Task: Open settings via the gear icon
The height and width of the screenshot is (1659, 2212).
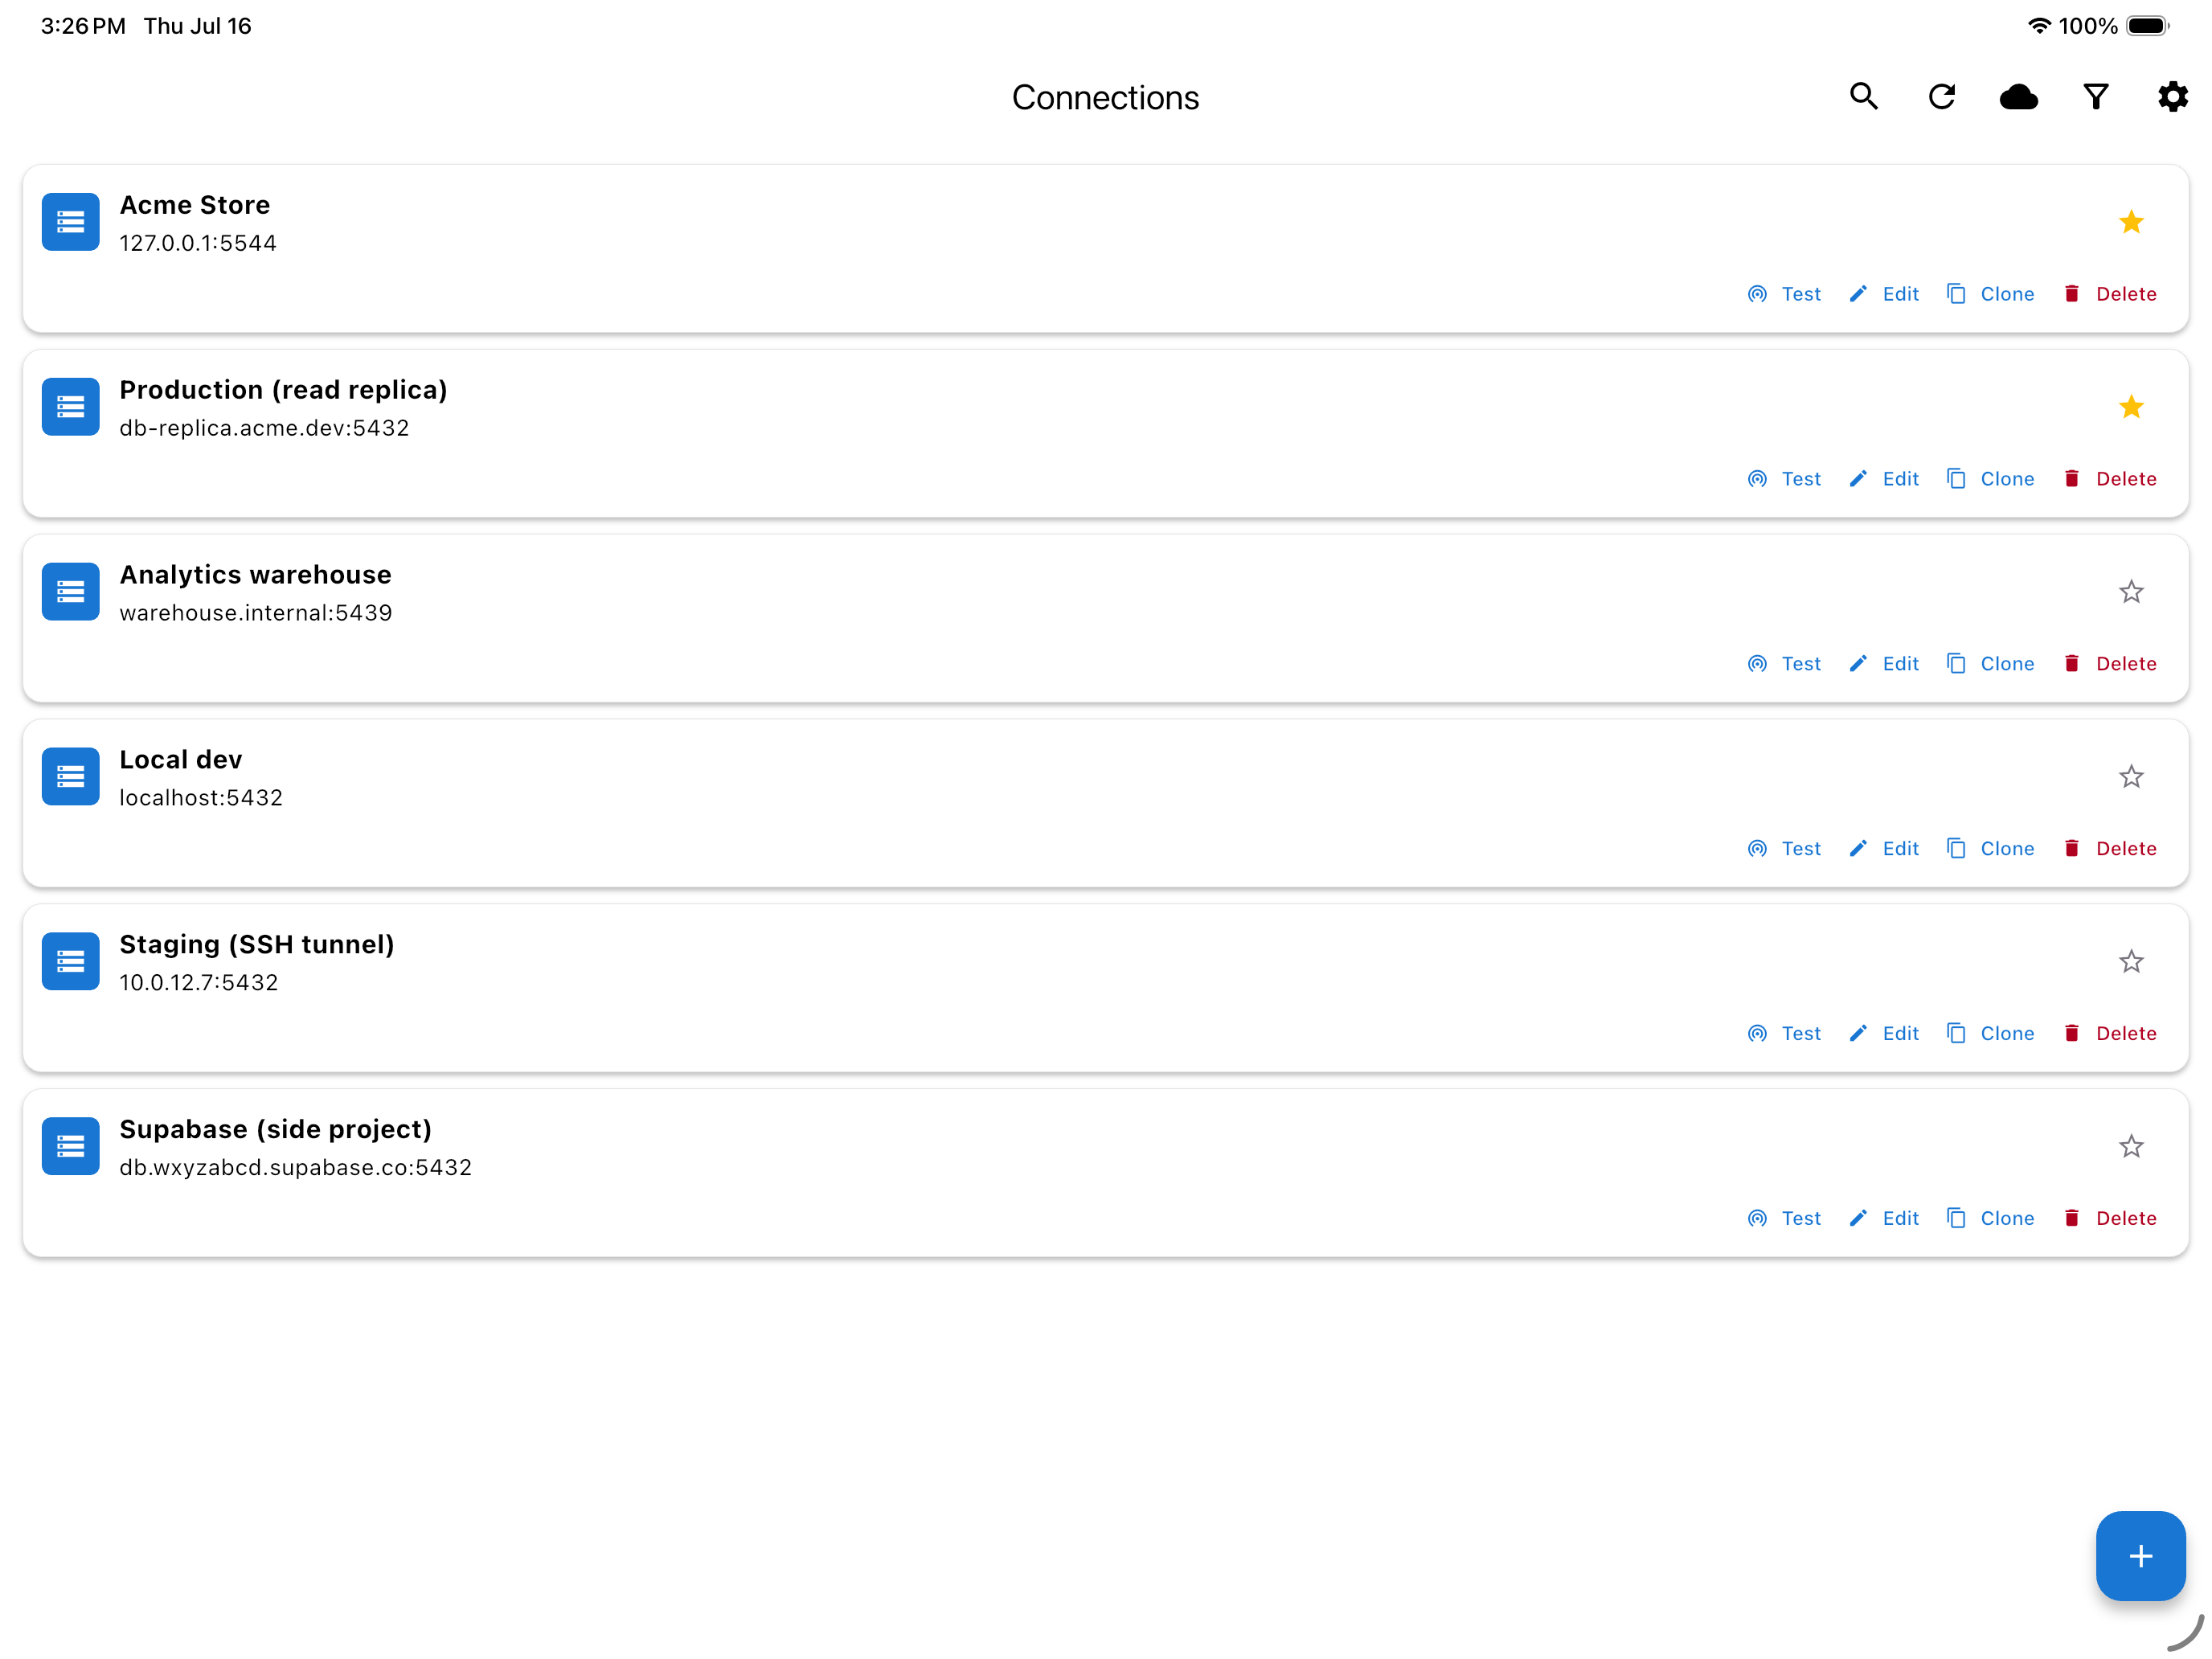Action: tap(2172, 96)
